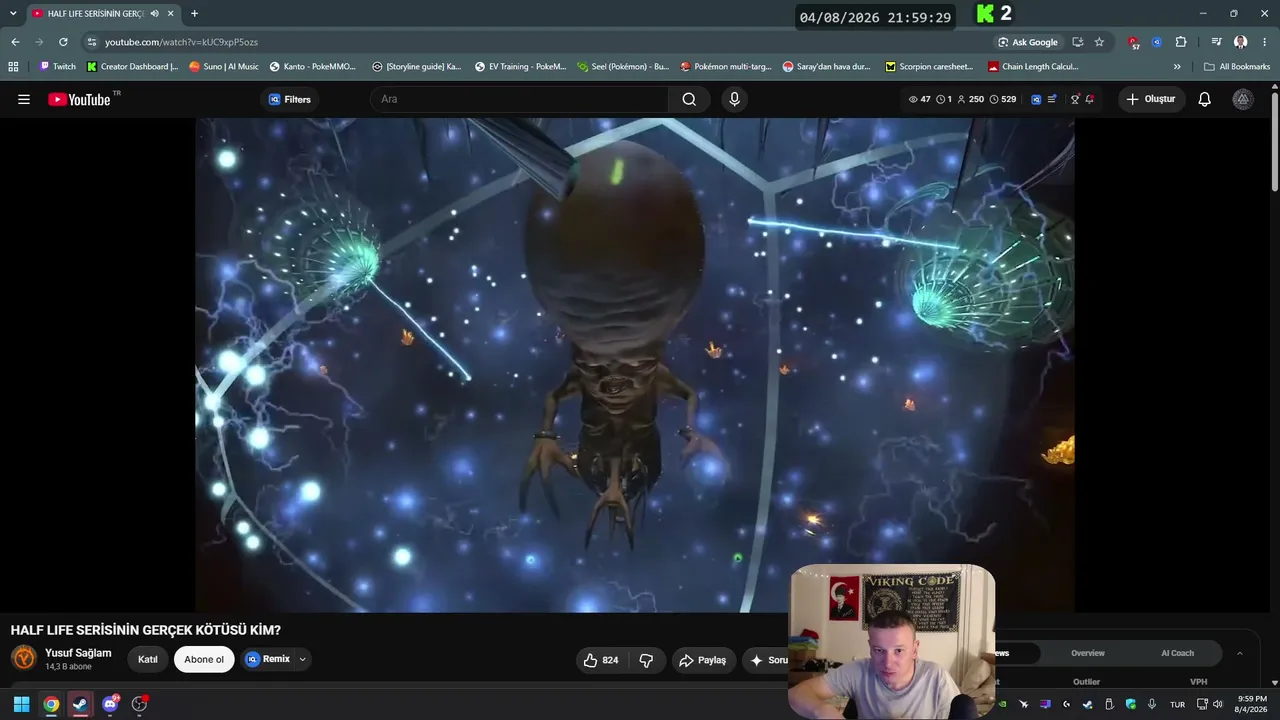This screenshot has width=1280, height=720.
Task: Open the tab search dropdown arrow
Action: 13,14
